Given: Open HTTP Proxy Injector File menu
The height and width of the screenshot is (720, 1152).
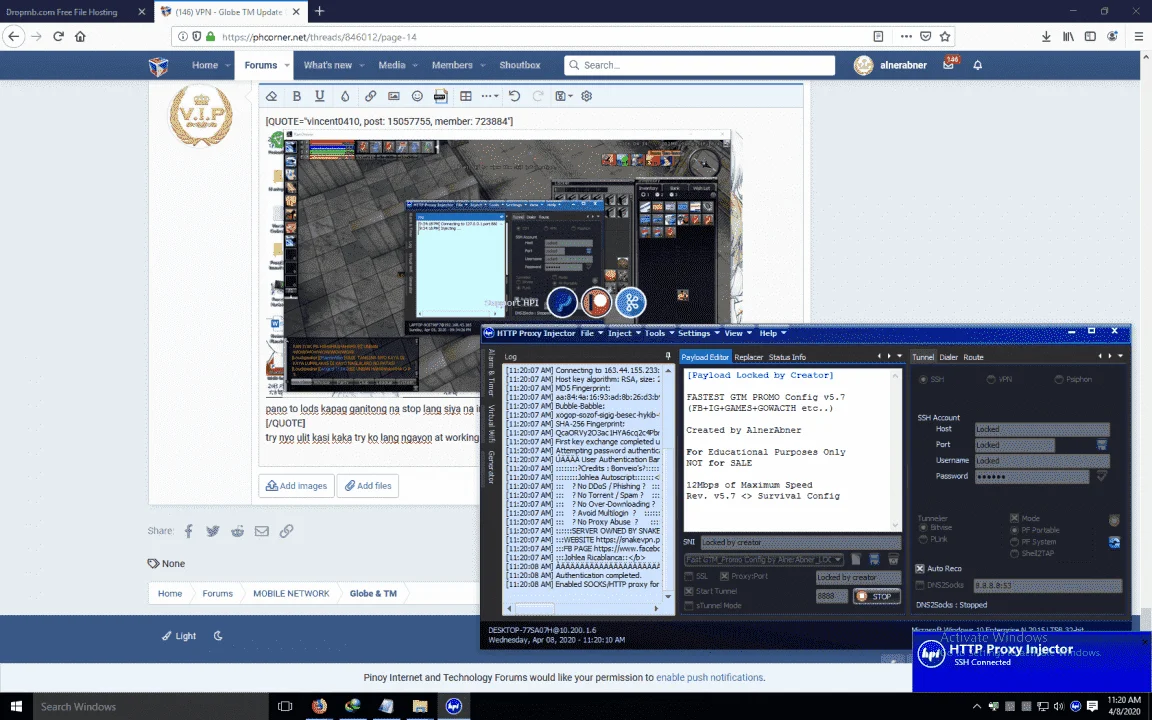Looking at the screenshot, I should [591, 334].
